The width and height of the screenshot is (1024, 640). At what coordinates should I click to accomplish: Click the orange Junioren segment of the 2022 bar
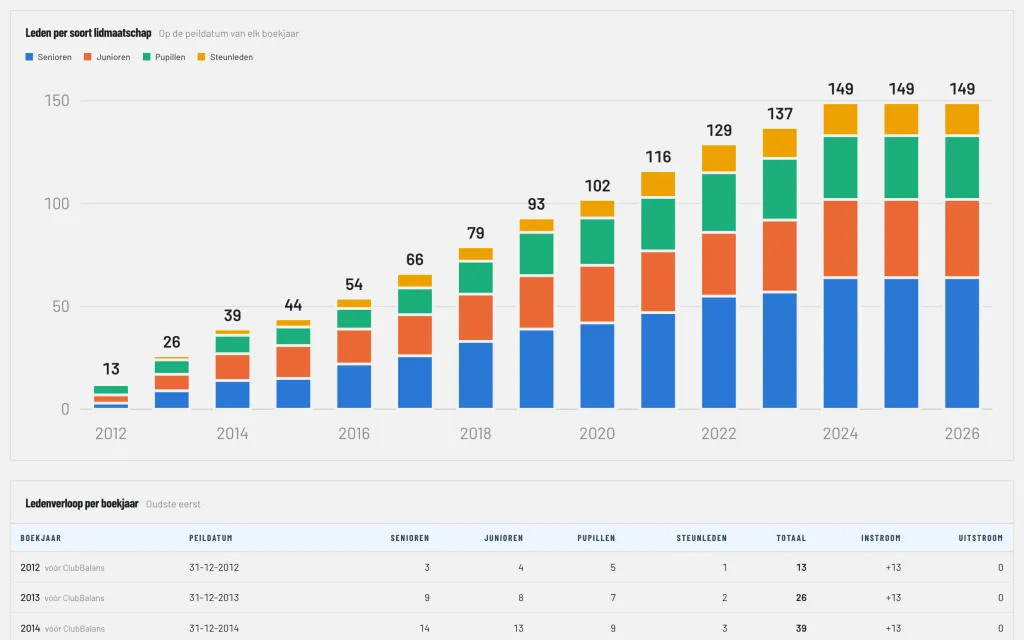719,264
